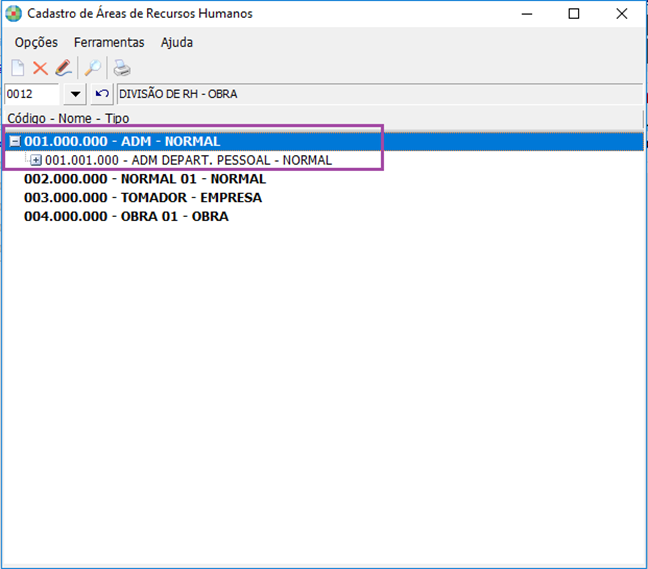This screenshot has height=569, width=648.
Task: Click the code field containing 0012
Action: pyautogui.click(x=32, y=94)
